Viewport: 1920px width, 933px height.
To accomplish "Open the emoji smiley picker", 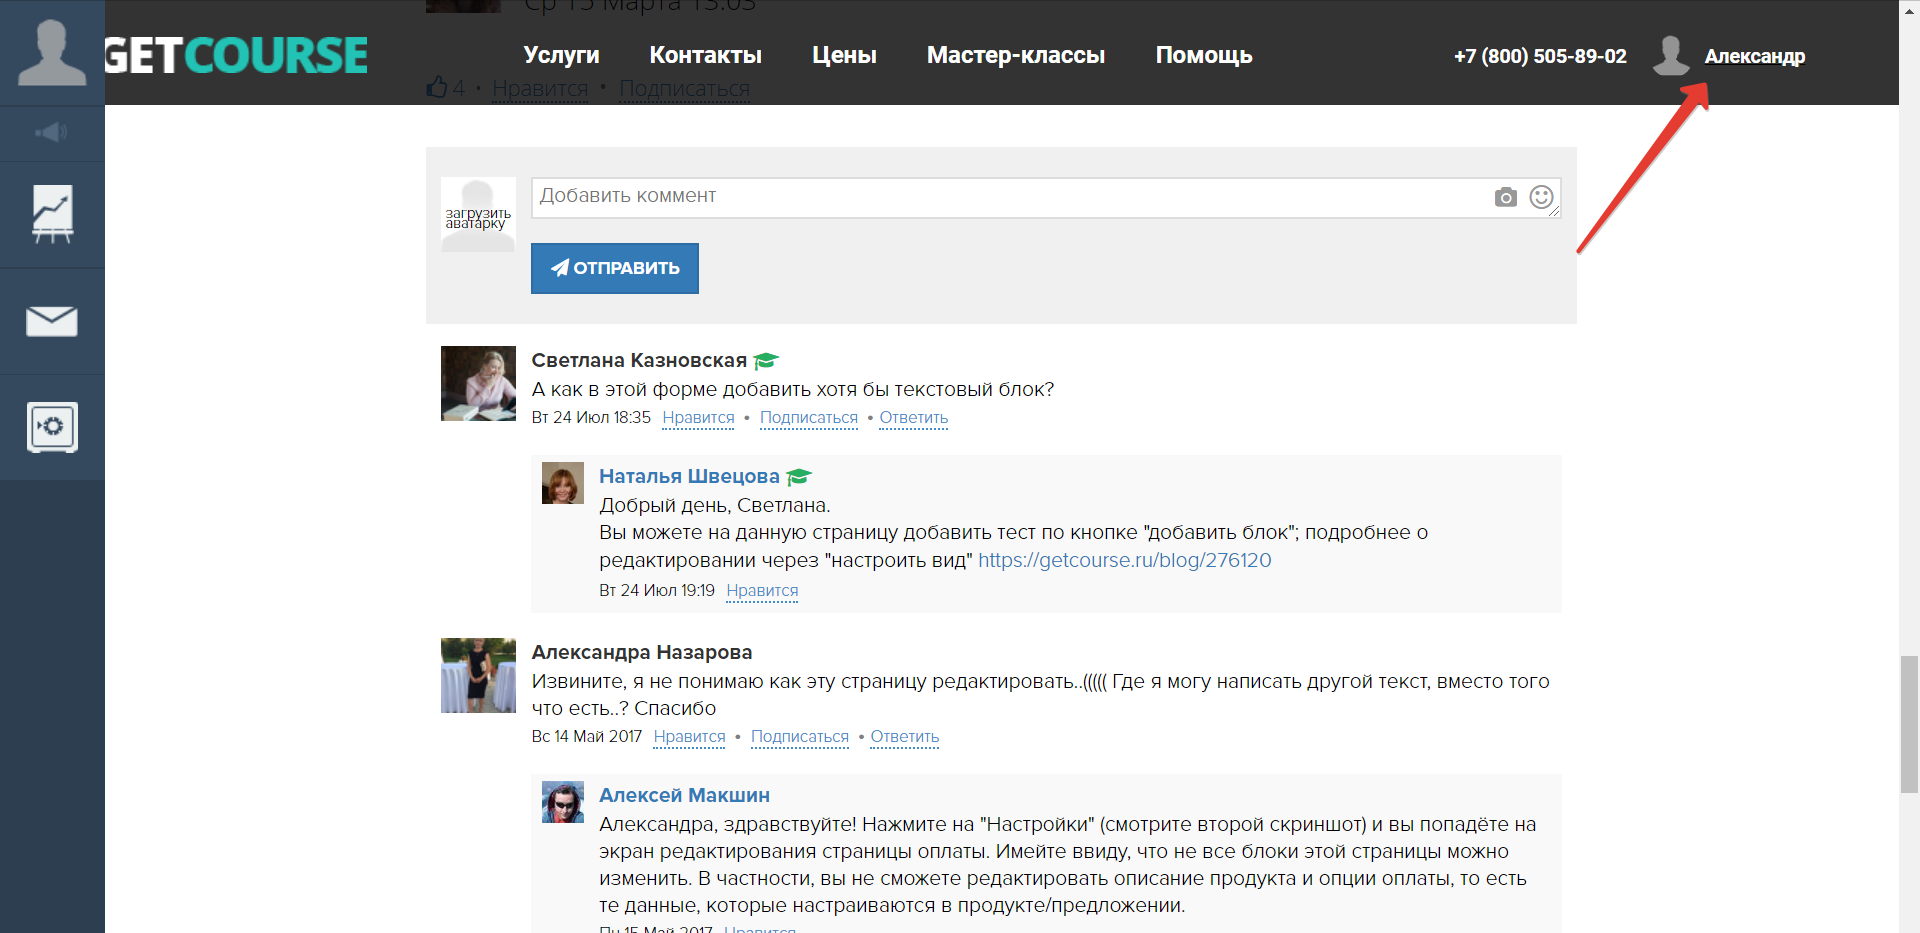I will [1541, 197].
